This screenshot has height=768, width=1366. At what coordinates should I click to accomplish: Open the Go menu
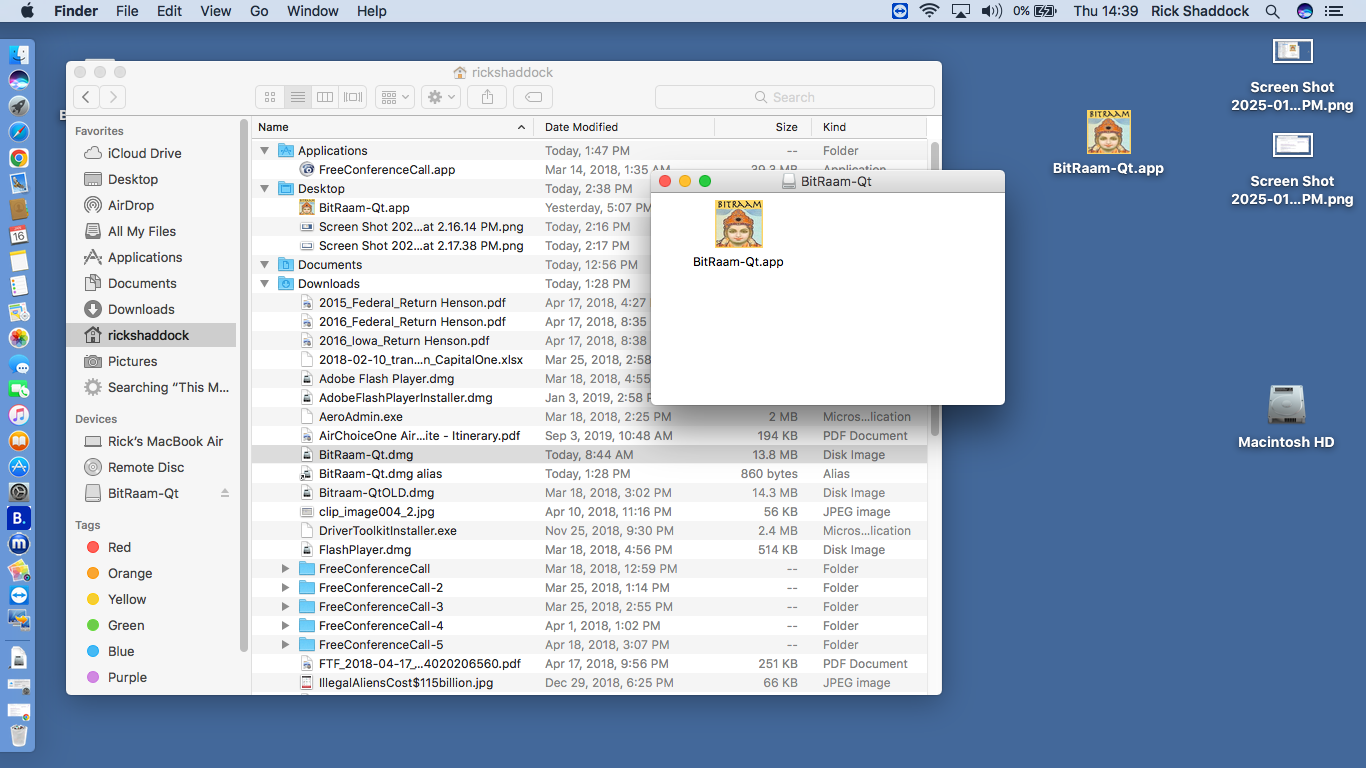pyautogui.click(x=259, y=11)
